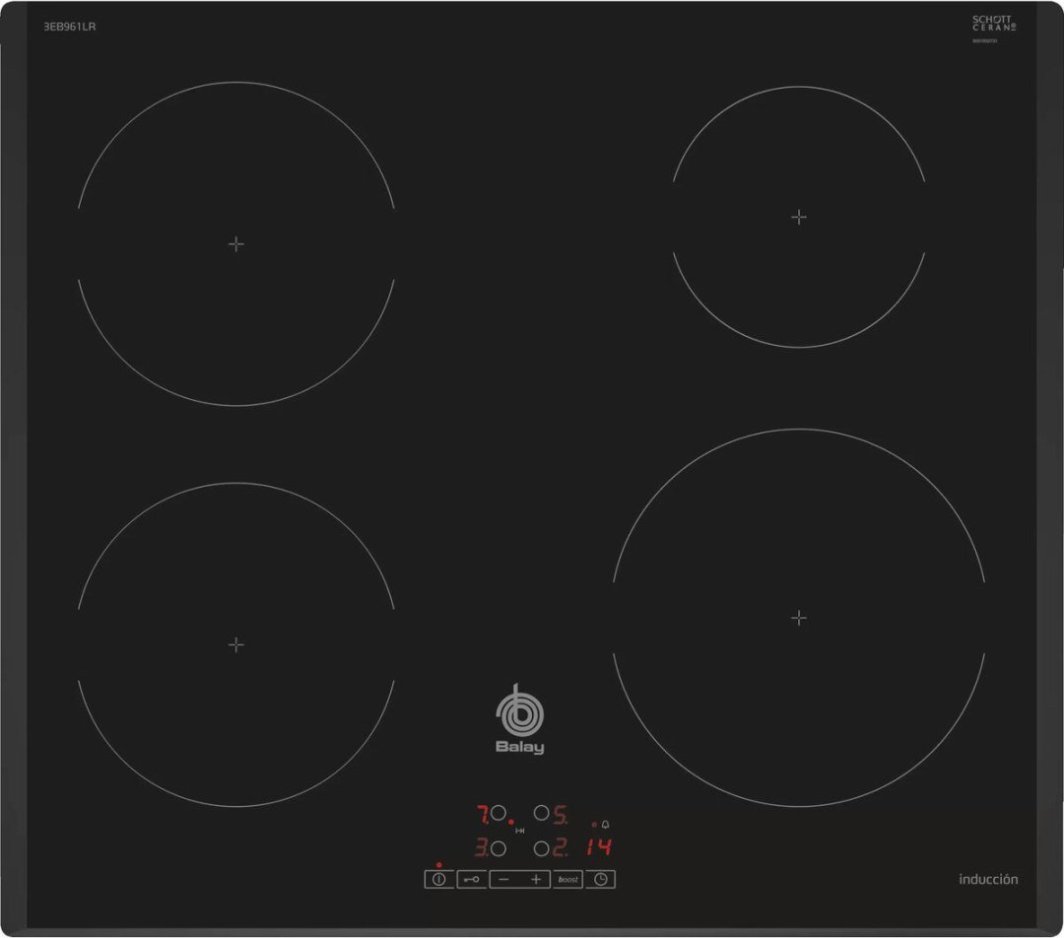1064x938 pixels.
Task: Tap the child lock key symbol
Action: tap(472, 880)
